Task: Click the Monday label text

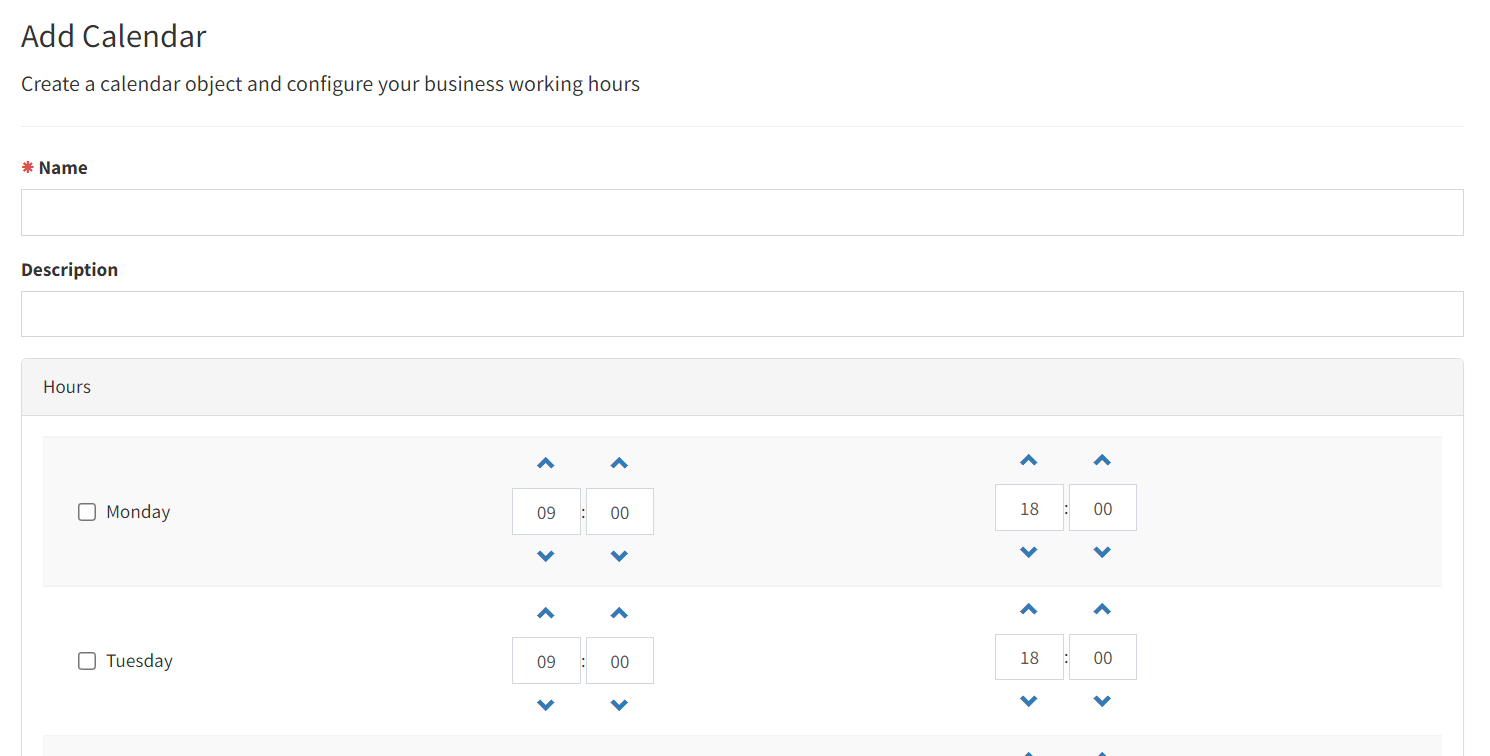Action: pyautogui.click(x=138, y=512)
